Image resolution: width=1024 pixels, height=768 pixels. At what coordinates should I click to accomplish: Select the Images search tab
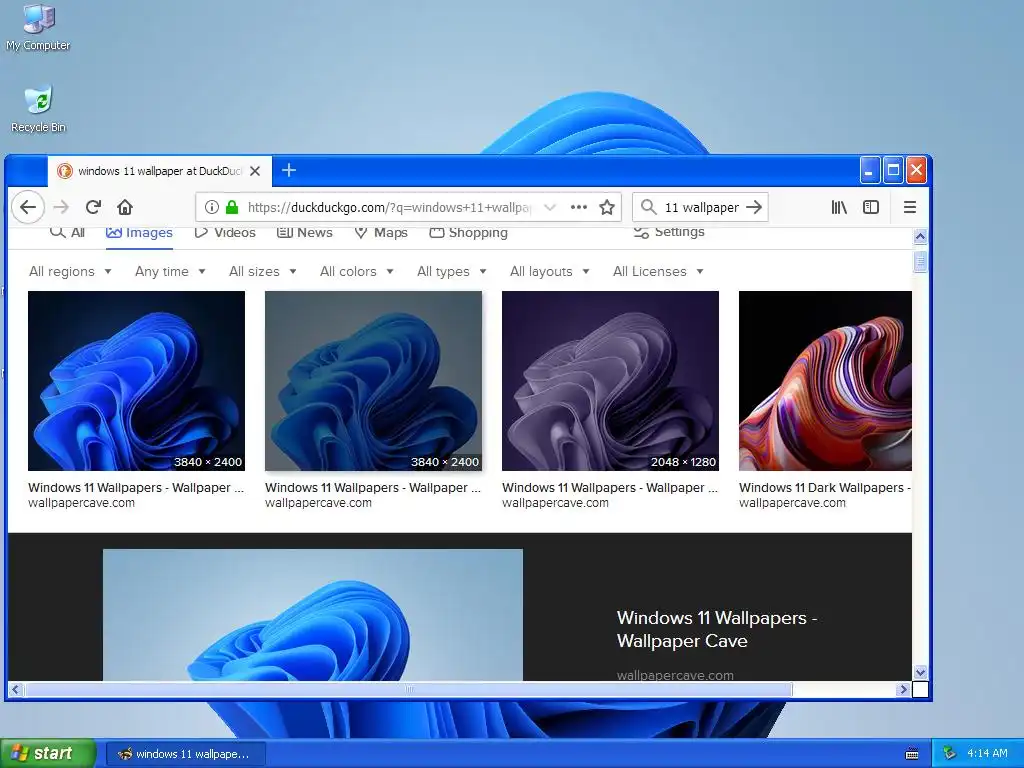point(139,233)
